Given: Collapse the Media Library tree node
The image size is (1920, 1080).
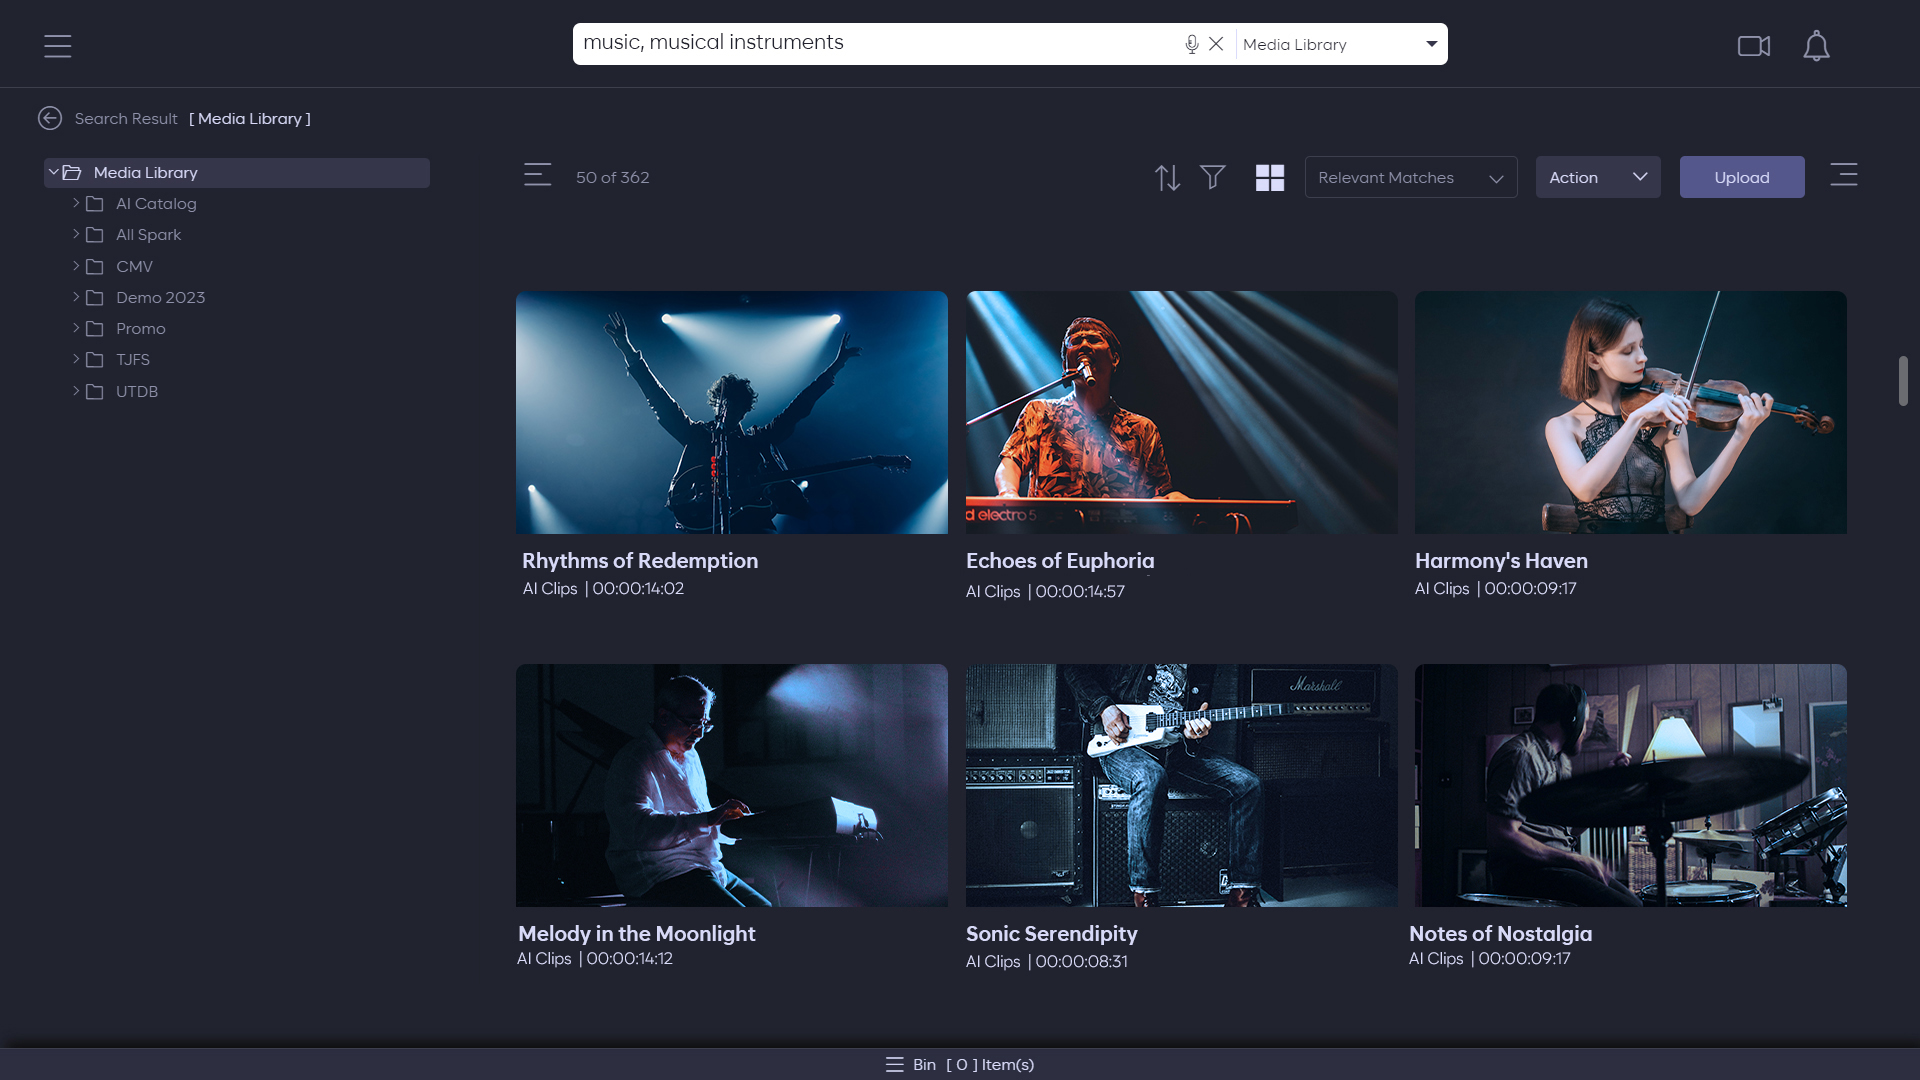Looking at the screenshot, I should pyautogui.click(x=53, y=172).
